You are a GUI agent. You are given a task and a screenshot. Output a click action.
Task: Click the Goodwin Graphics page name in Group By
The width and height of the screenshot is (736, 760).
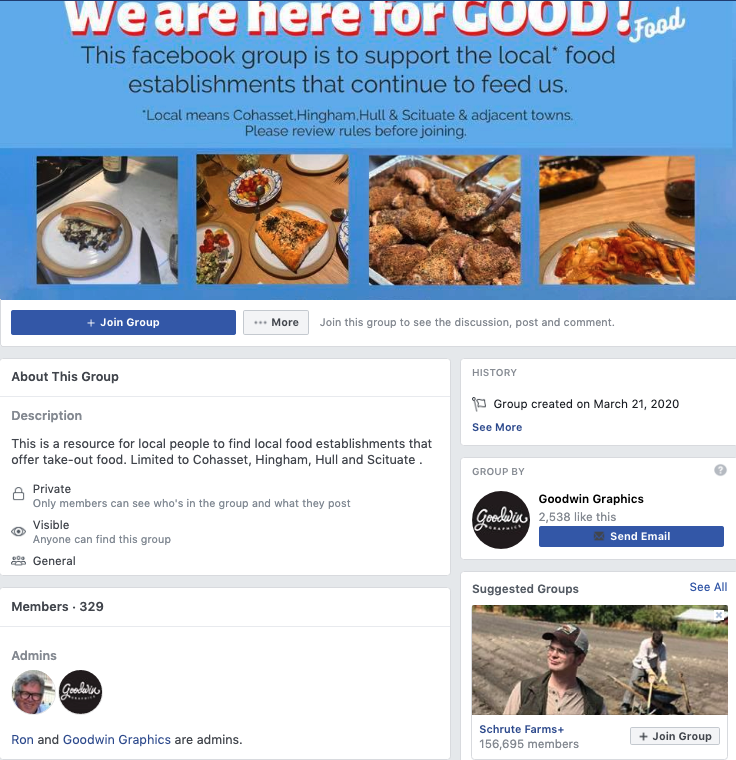(x=591, y=499)
